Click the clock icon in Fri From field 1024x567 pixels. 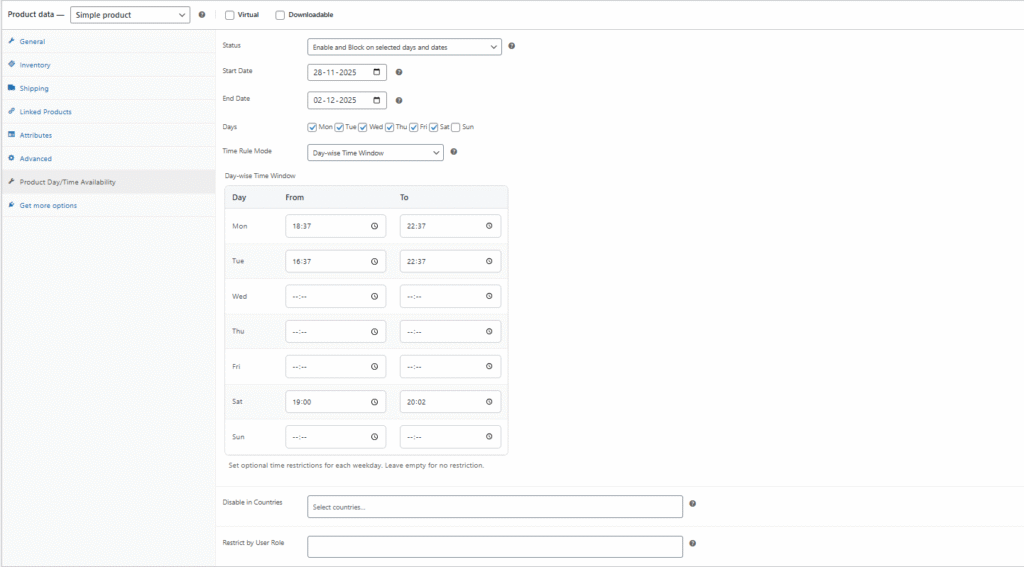click(x=374, y=366)
